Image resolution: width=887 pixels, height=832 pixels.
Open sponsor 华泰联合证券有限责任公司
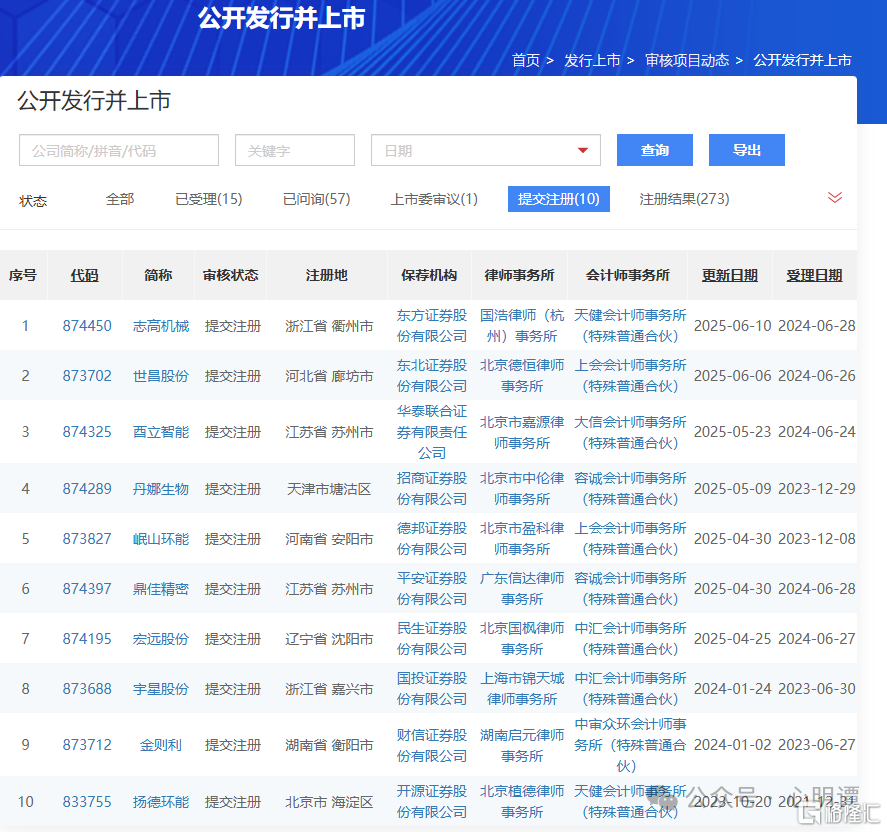click(x=432, y=432)
